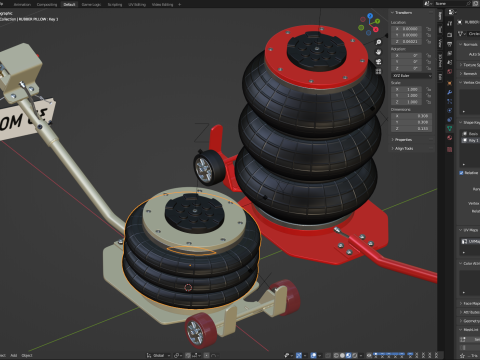This screenshot has height=360, width=480.
Task: Toggle the X-Ray display button
Action: click(328, 355)
